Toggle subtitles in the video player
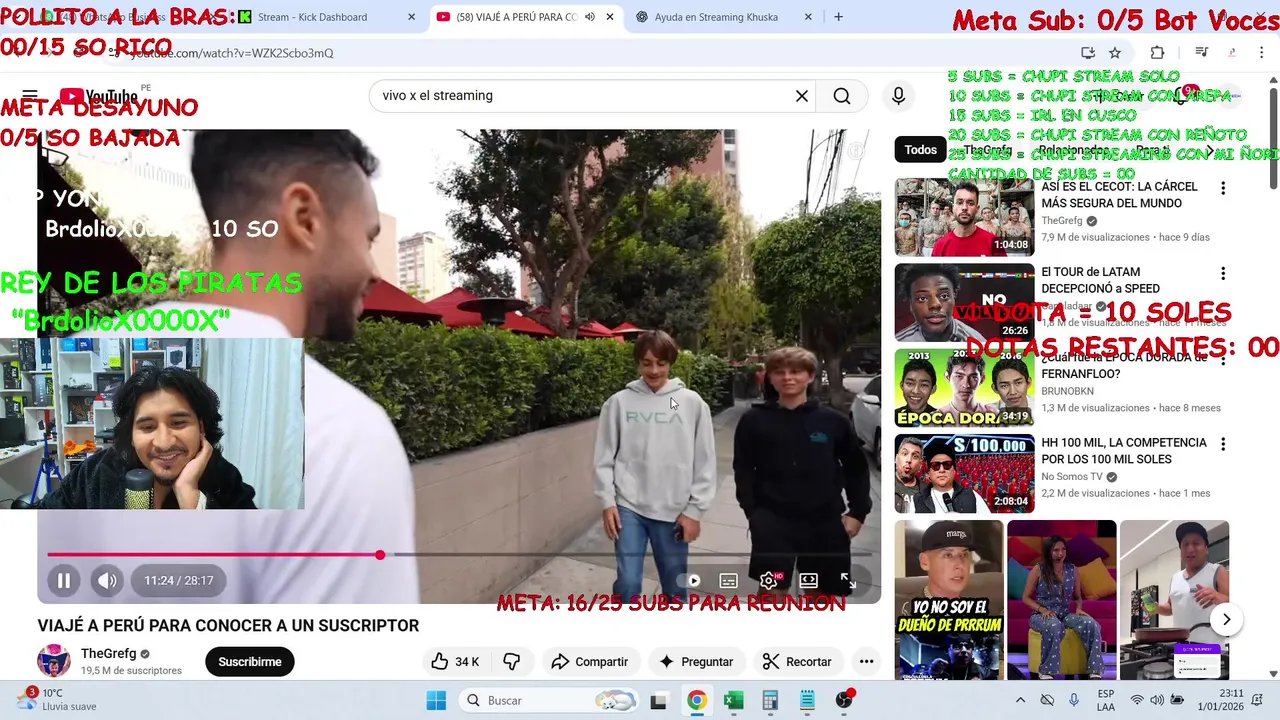Screen dimensions: 1280x720 pyautogui.click(x=729, y=580)
